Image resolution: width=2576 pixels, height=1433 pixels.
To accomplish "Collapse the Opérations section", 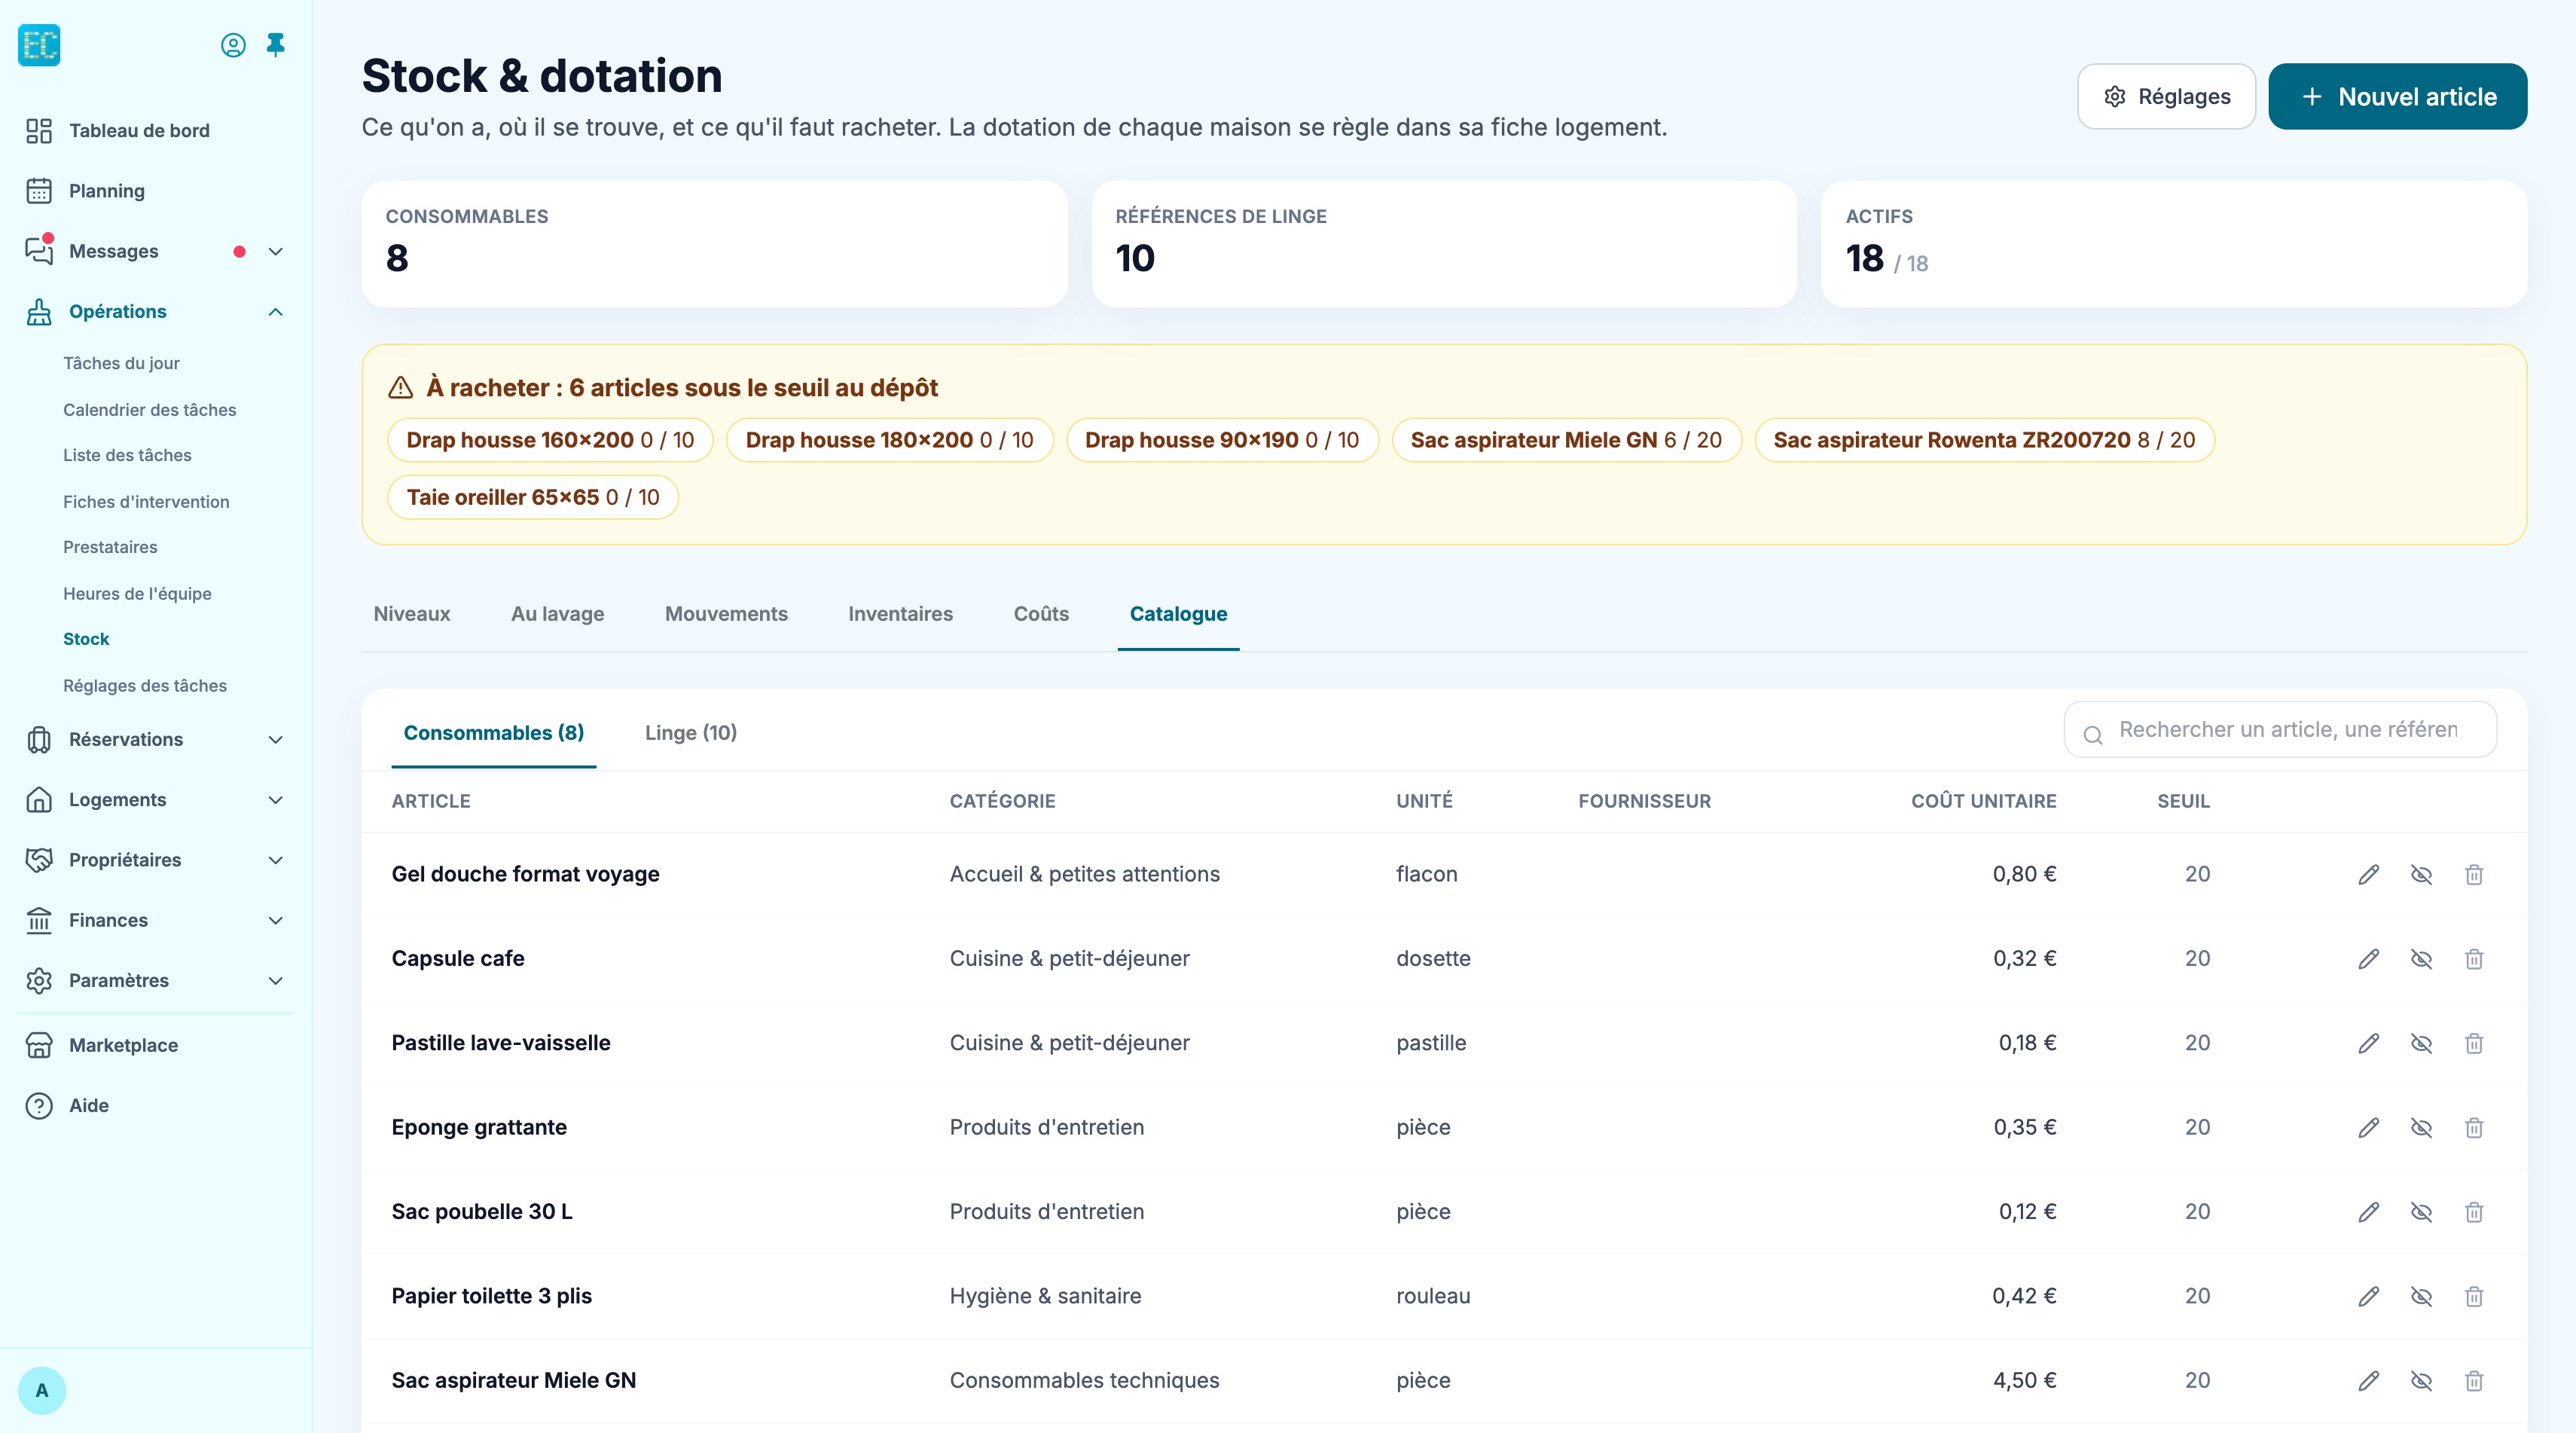I will pos(276,312).
